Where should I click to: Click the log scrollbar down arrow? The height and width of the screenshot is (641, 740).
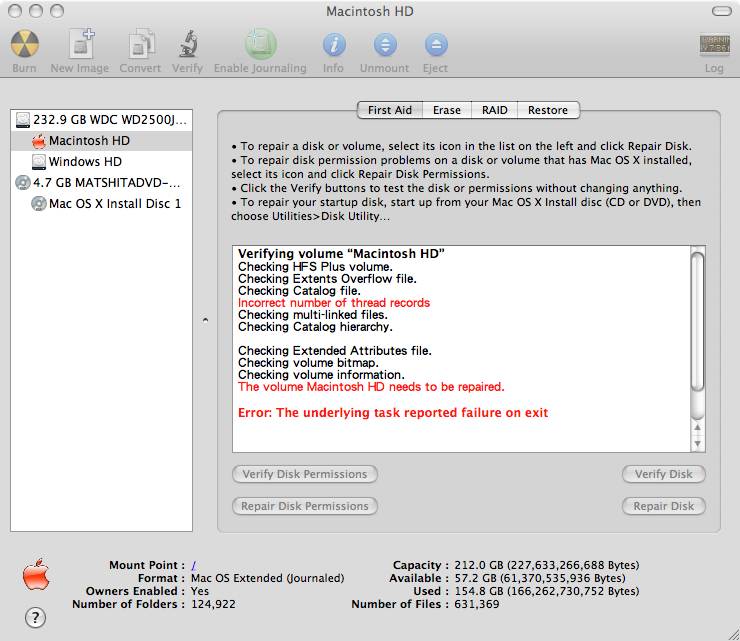(698, 444)
